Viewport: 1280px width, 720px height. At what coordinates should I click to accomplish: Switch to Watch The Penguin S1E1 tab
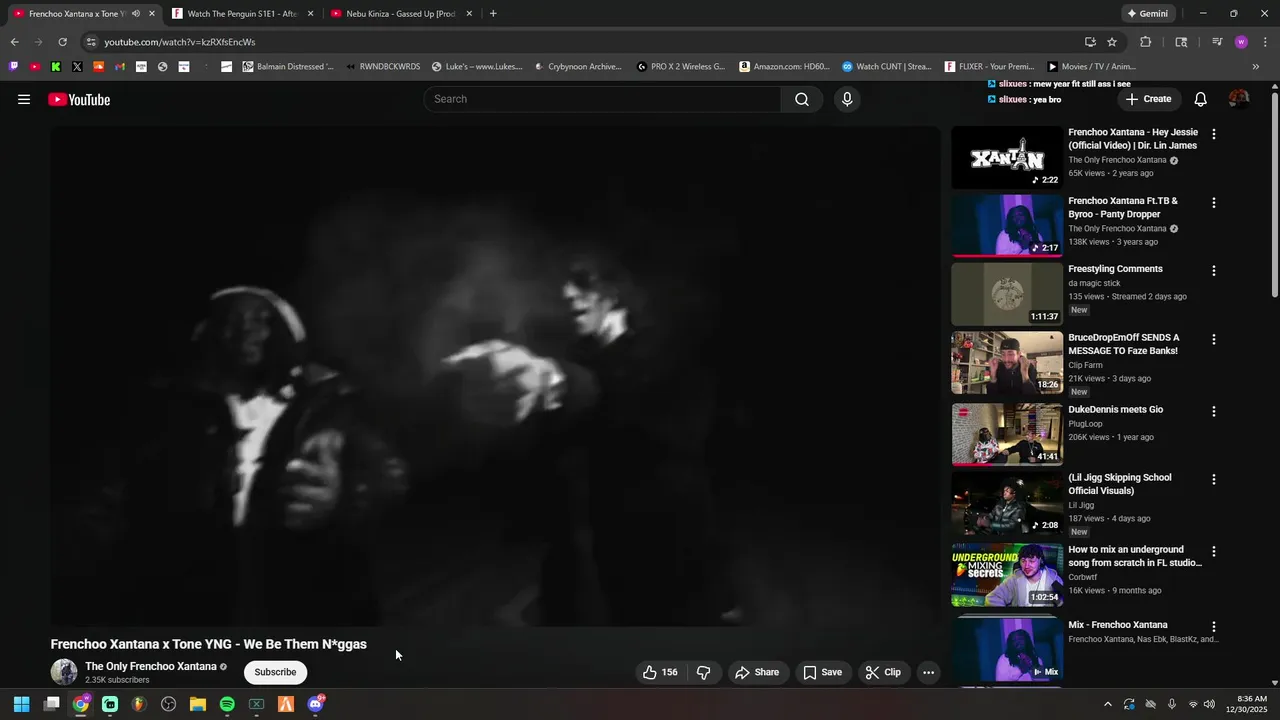(243, 14)
